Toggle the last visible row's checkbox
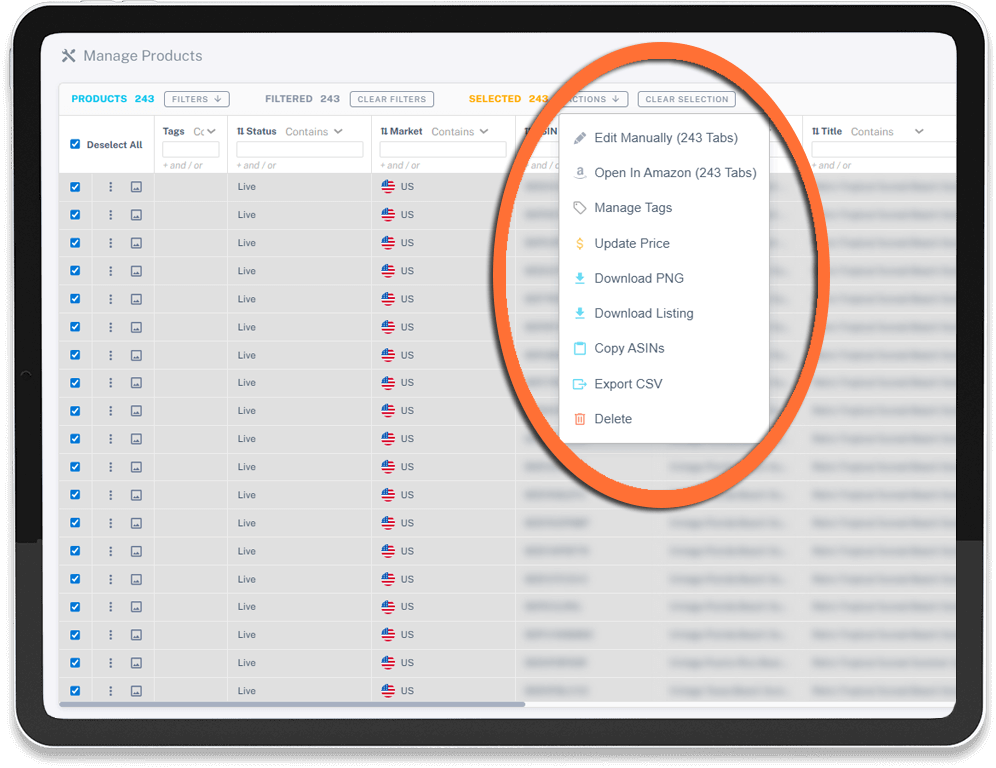Screen dimensions: 996x768 (x=75, y=691)
